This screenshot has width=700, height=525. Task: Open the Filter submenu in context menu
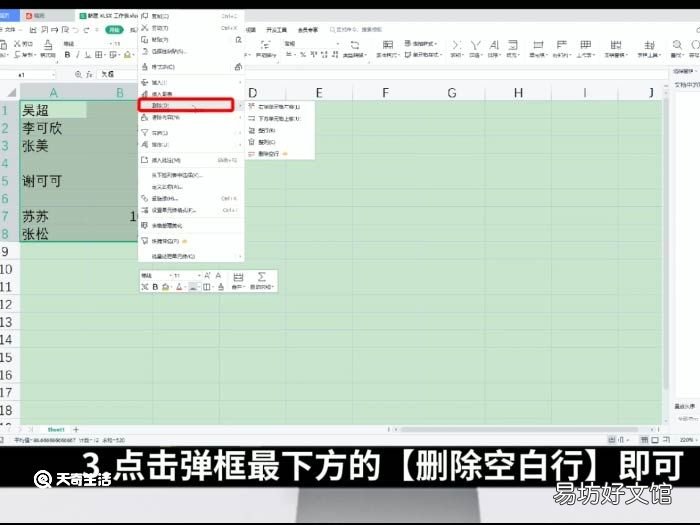[x=191, y=133]
